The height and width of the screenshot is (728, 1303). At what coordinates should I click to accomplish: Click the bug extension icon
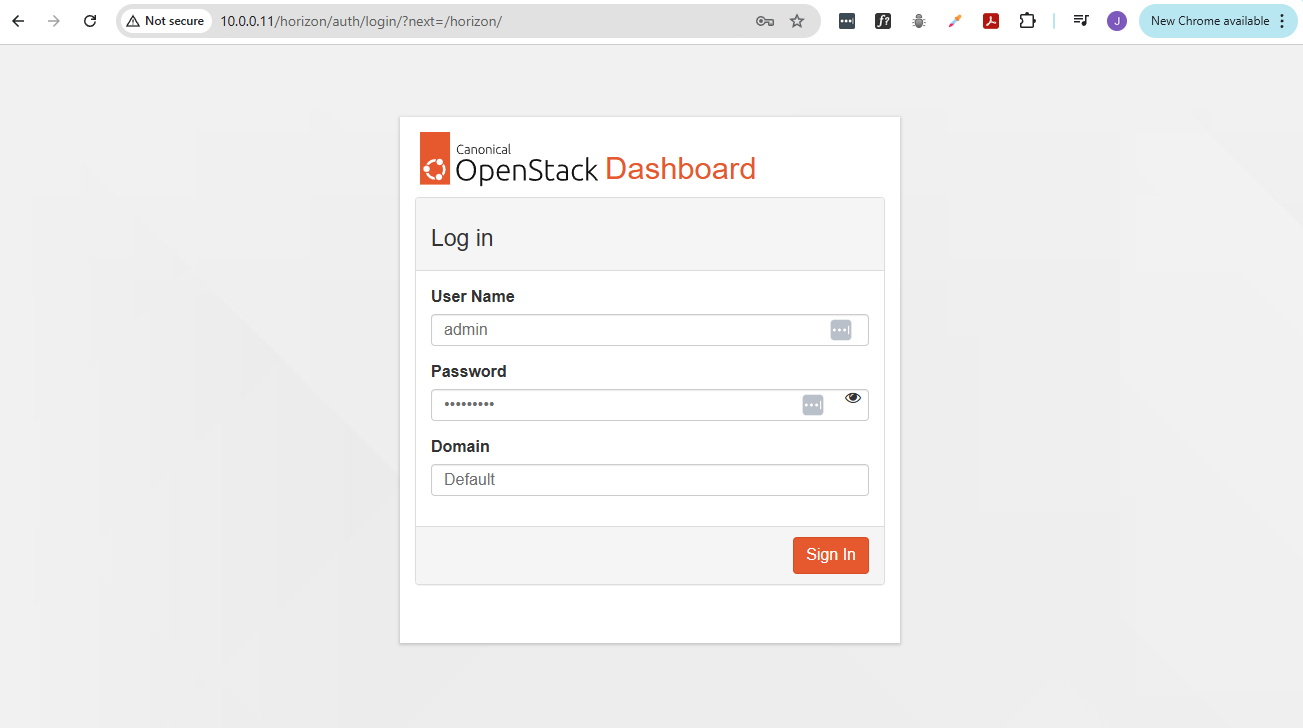(x=919, y=21)
